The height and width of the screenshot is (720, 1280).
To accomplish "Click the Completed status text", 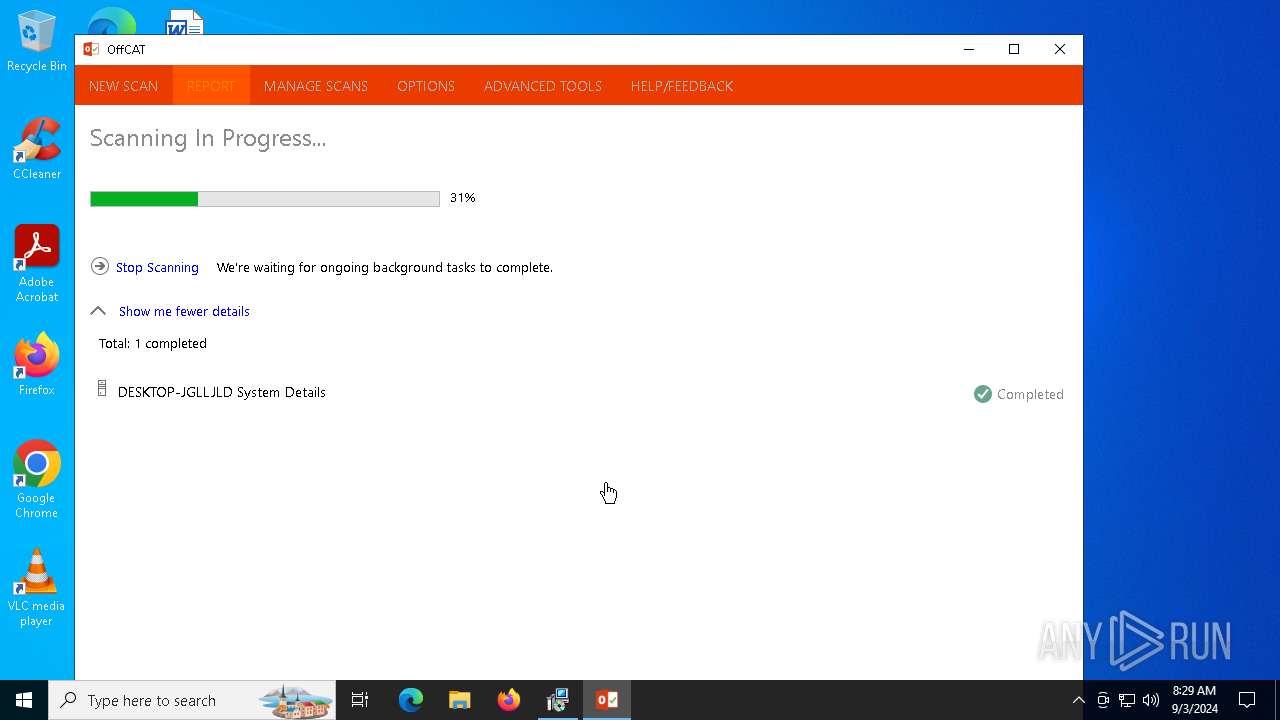I will point(1030,394).
